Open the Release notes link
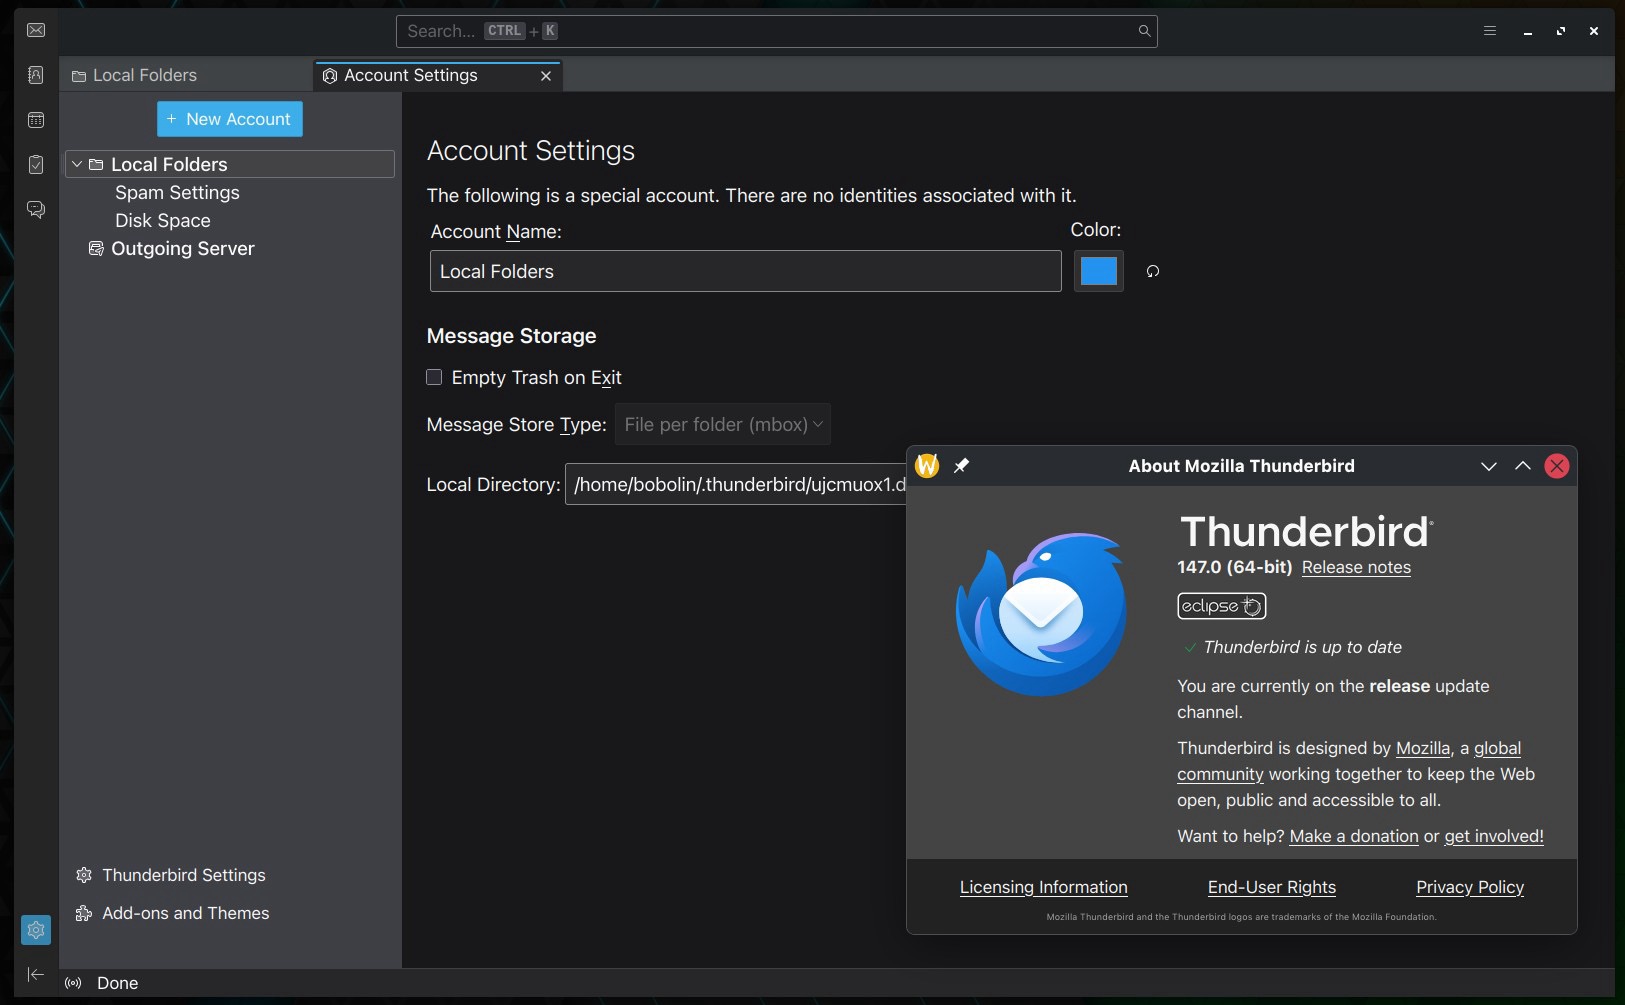Image resolution: width=1625 pixels, height=1005 pixels. coord(1356,567)
